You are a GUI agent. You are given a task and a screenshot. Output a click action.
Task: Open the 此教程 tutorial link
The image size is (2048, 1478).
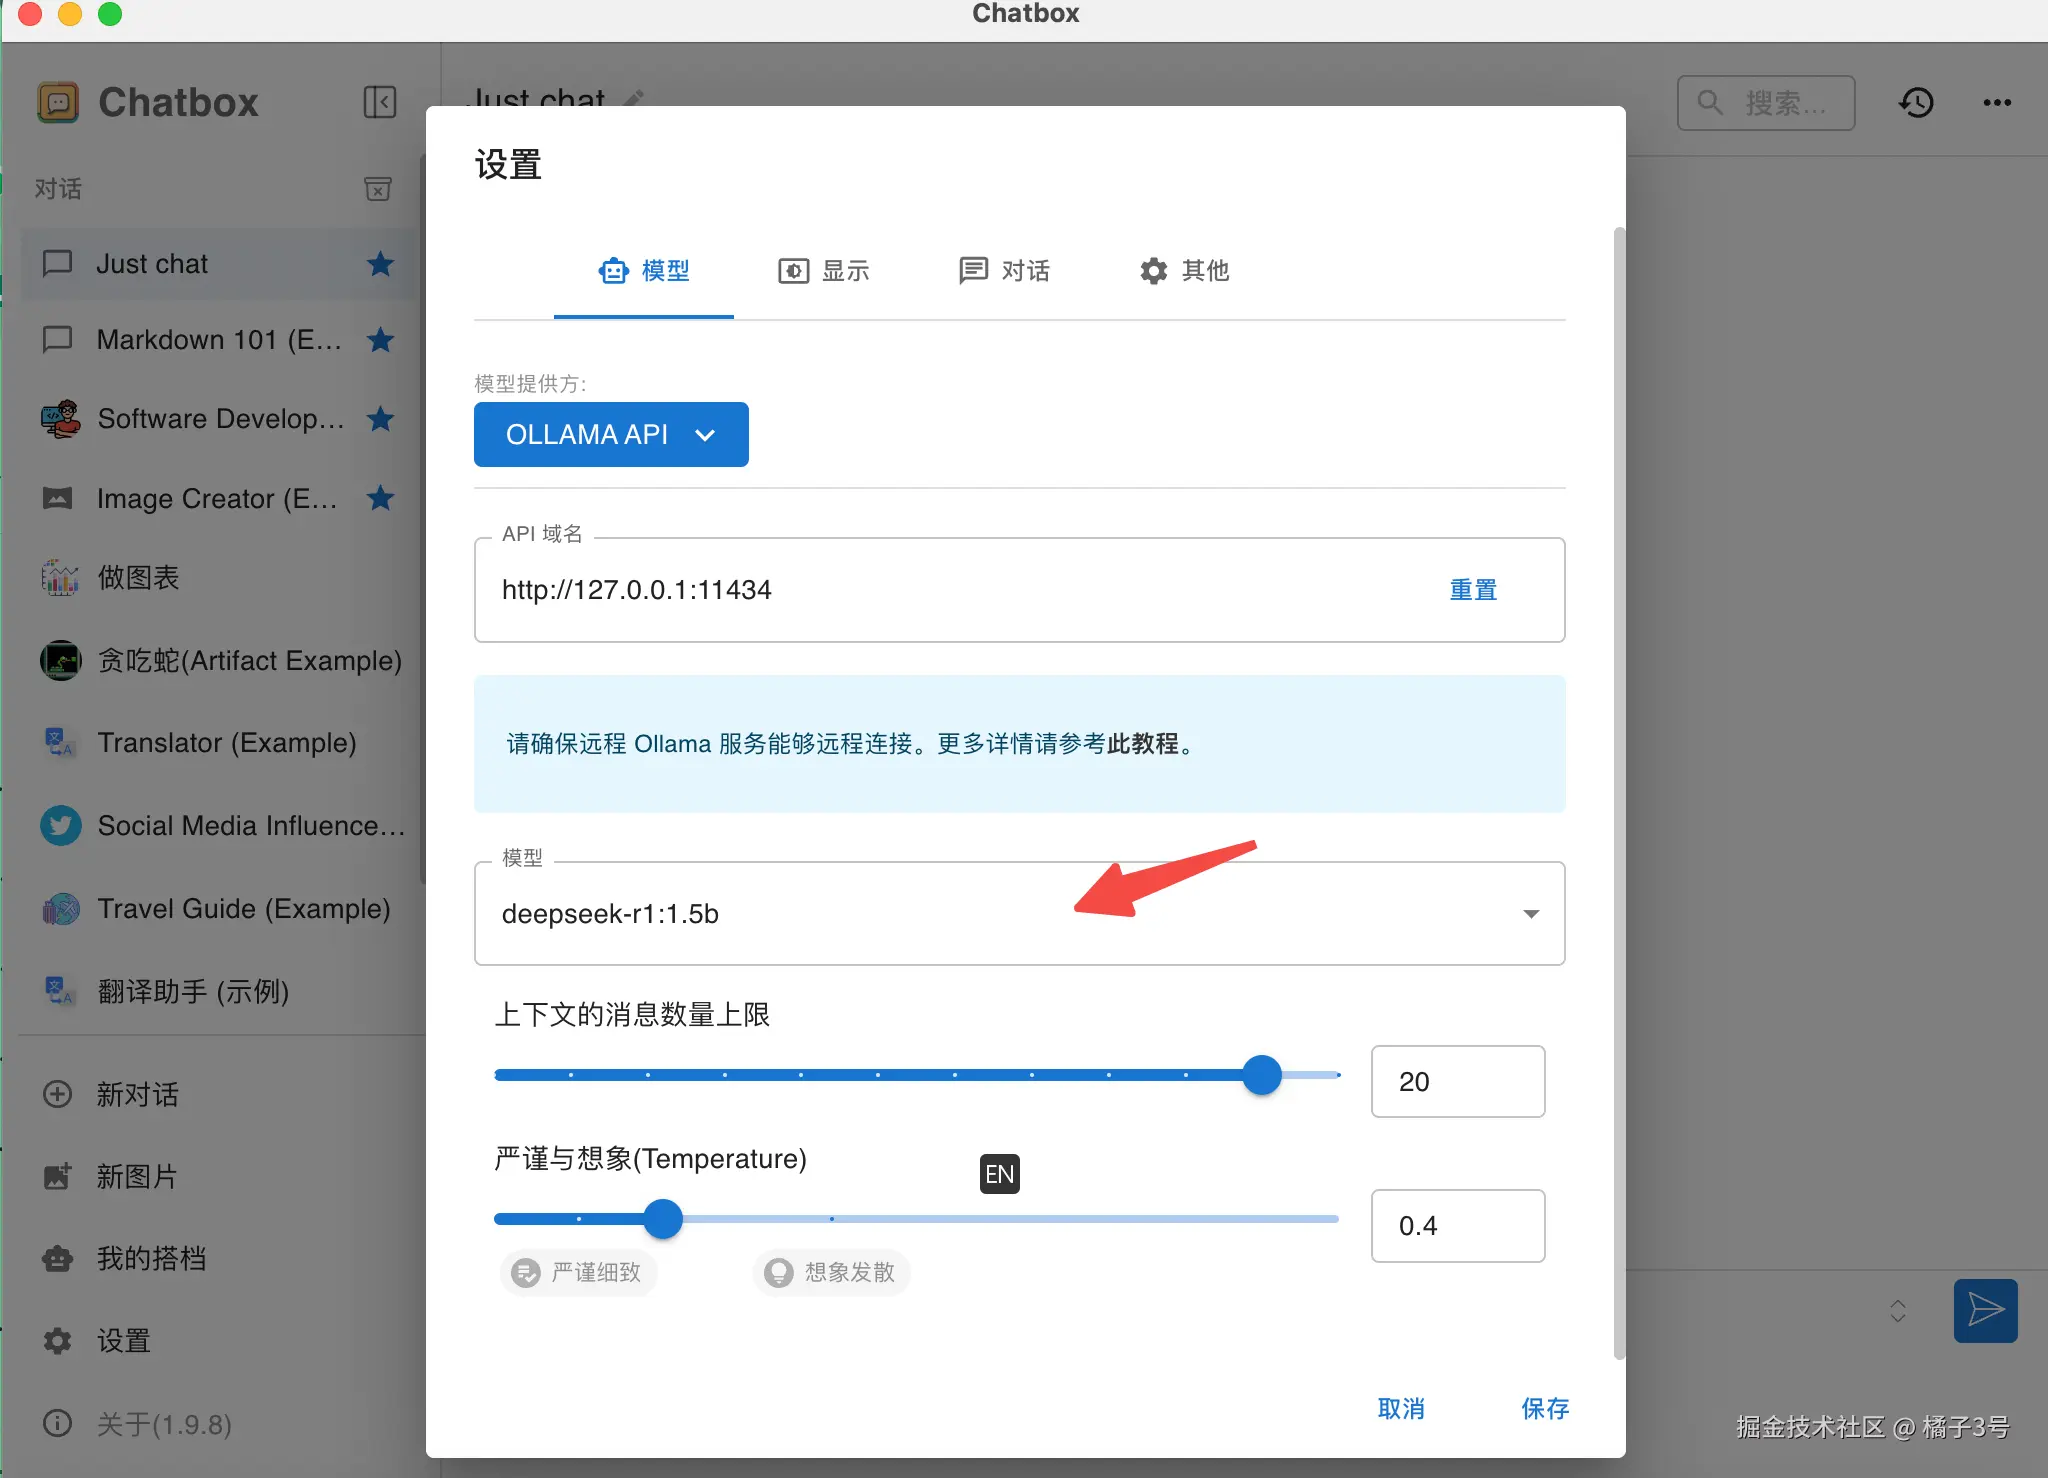pyautogui.click(x=1143, y=744)
